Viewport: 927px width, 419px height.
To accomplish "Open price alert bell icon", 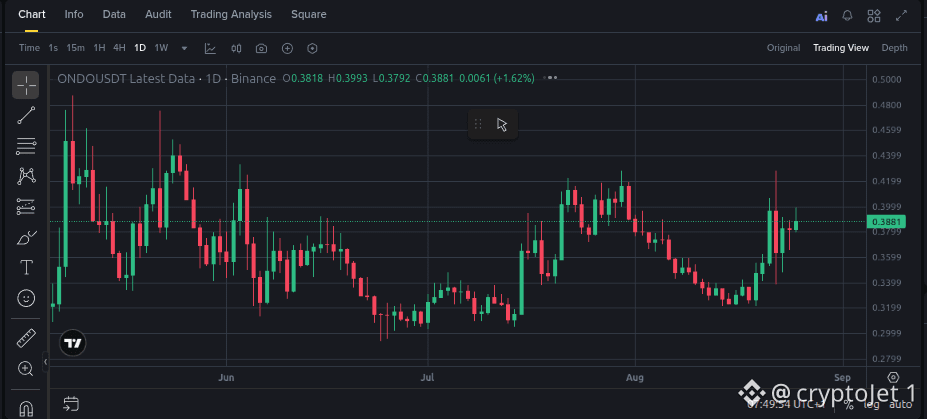I will [848, 16].
